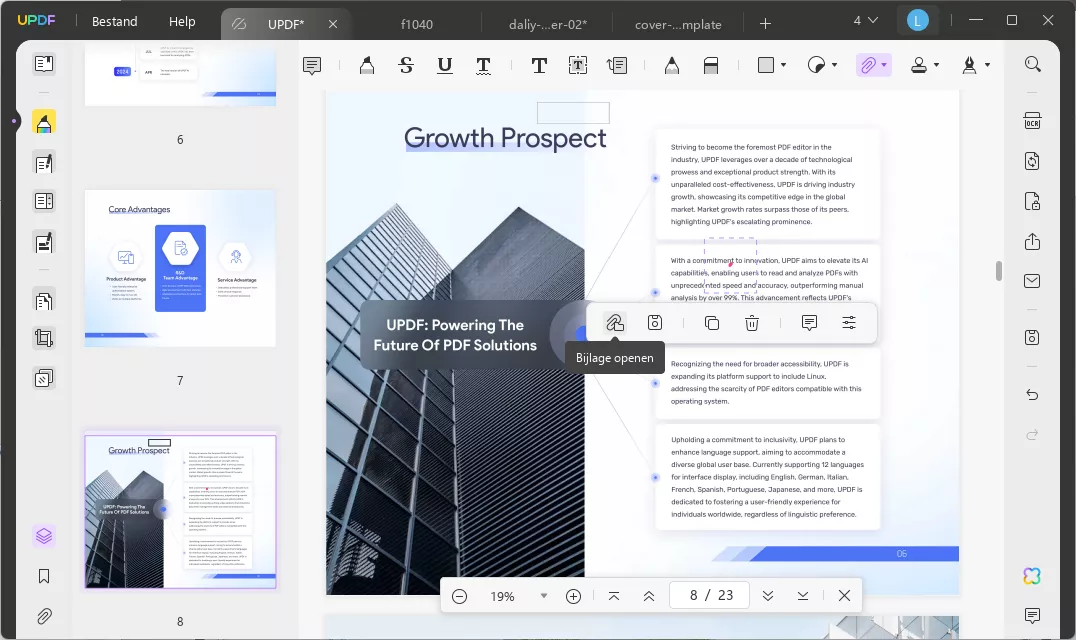Image resolution: width=1076 pixels, height=640 pixels.
Task: Zoom out with the minus button
Action: tap(460, 597)
